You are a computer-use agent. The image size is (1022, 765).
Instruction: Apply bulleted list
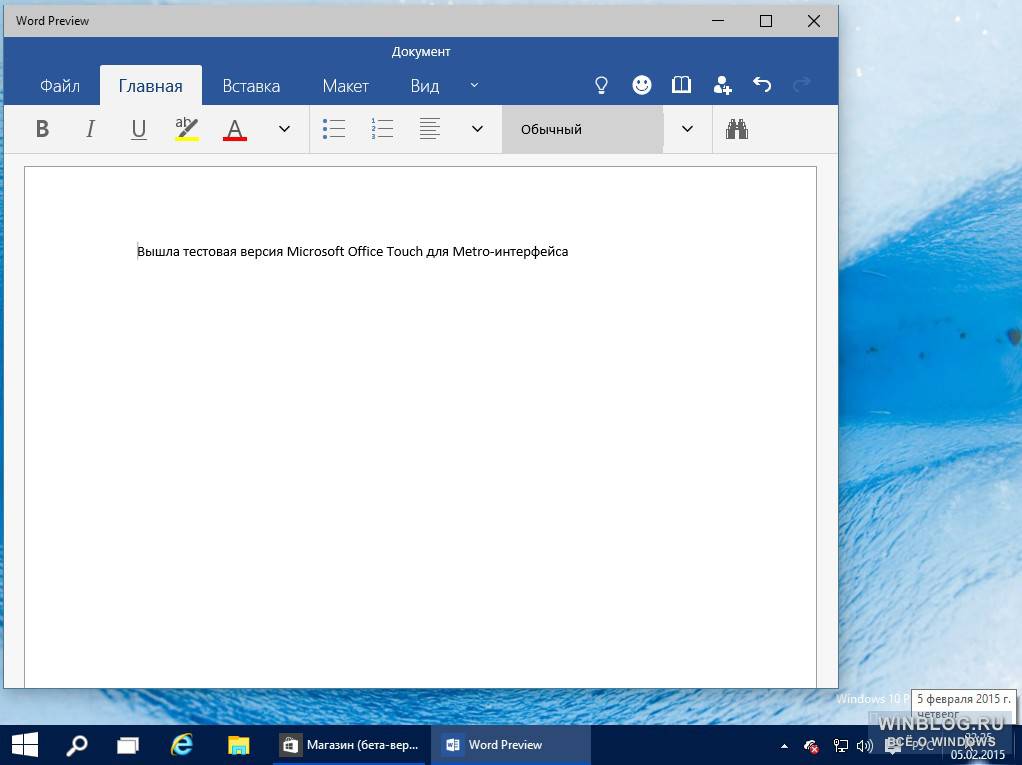coord(334,129)
